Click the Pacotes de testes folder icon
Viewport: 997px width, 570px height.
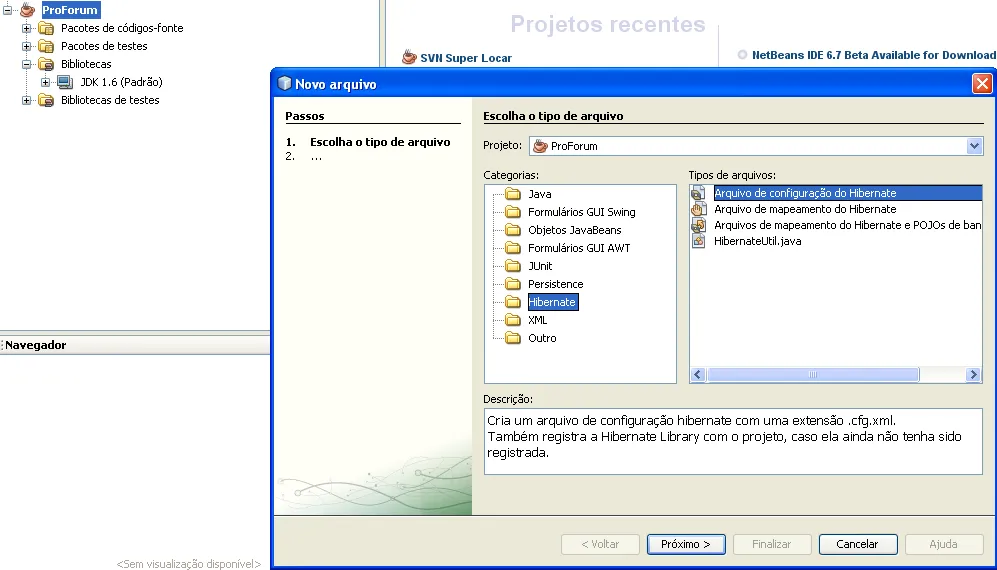click(46, 46)
